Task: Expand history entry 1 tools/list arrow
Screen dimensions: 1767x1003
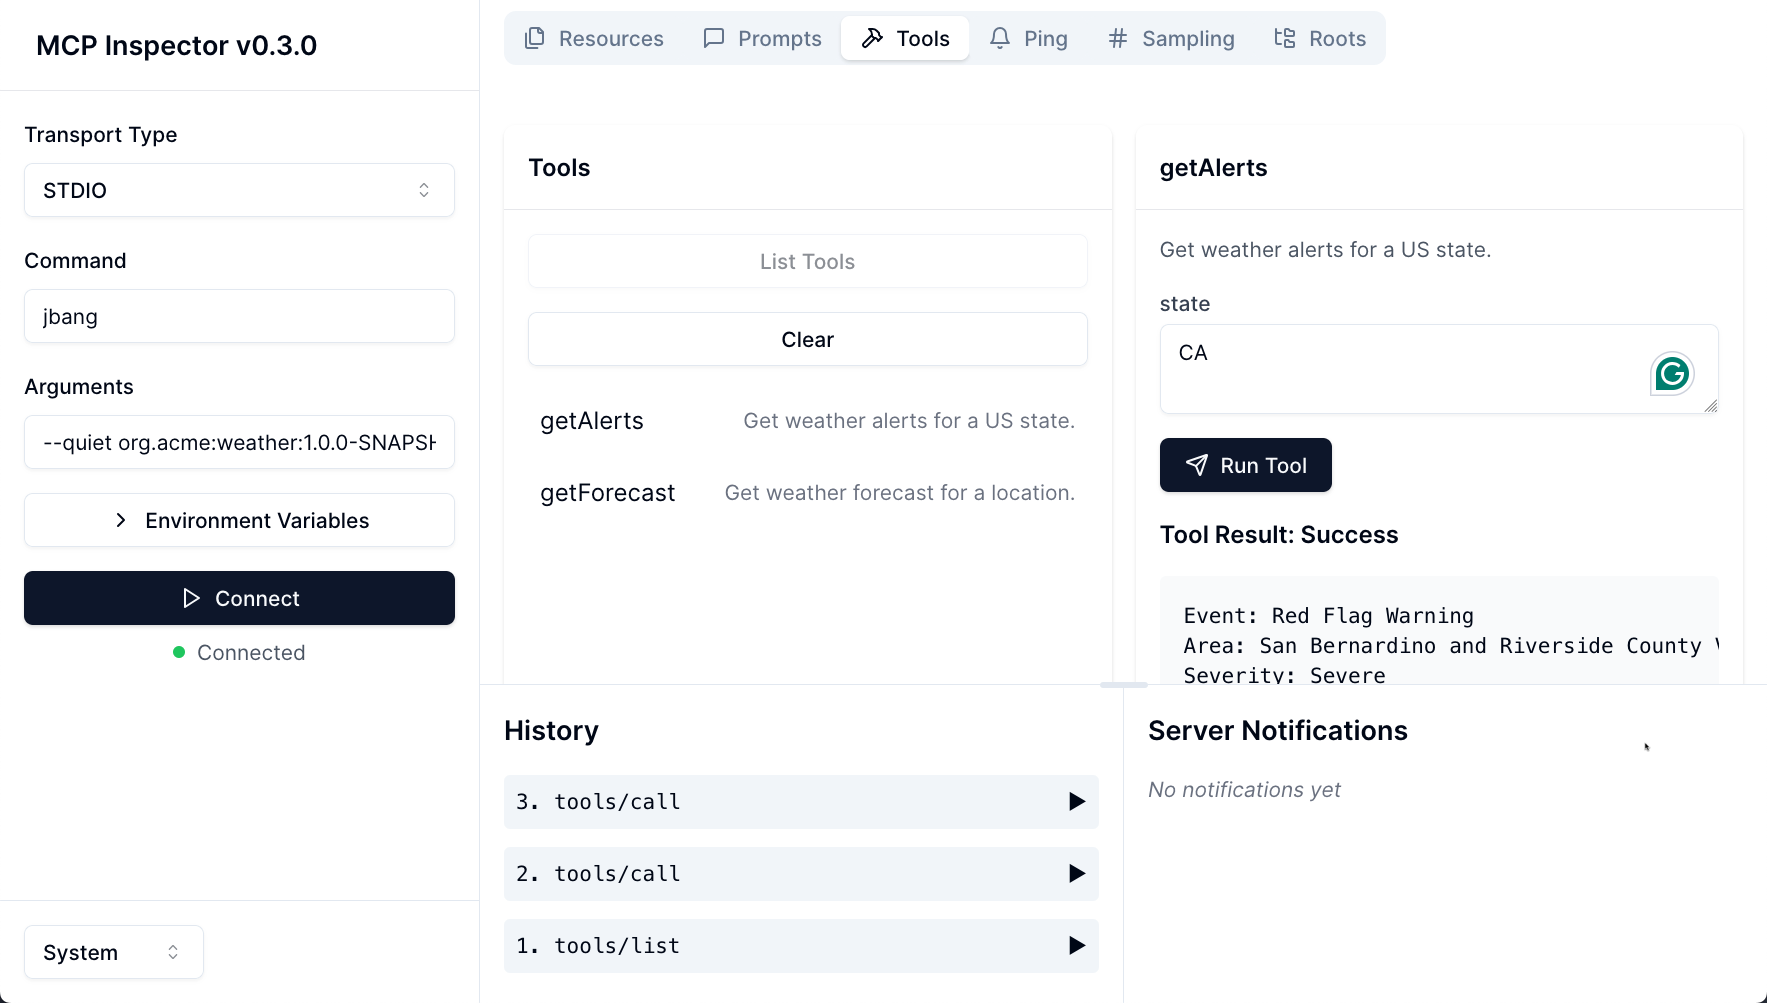Action: click(x=1076, y=945)
